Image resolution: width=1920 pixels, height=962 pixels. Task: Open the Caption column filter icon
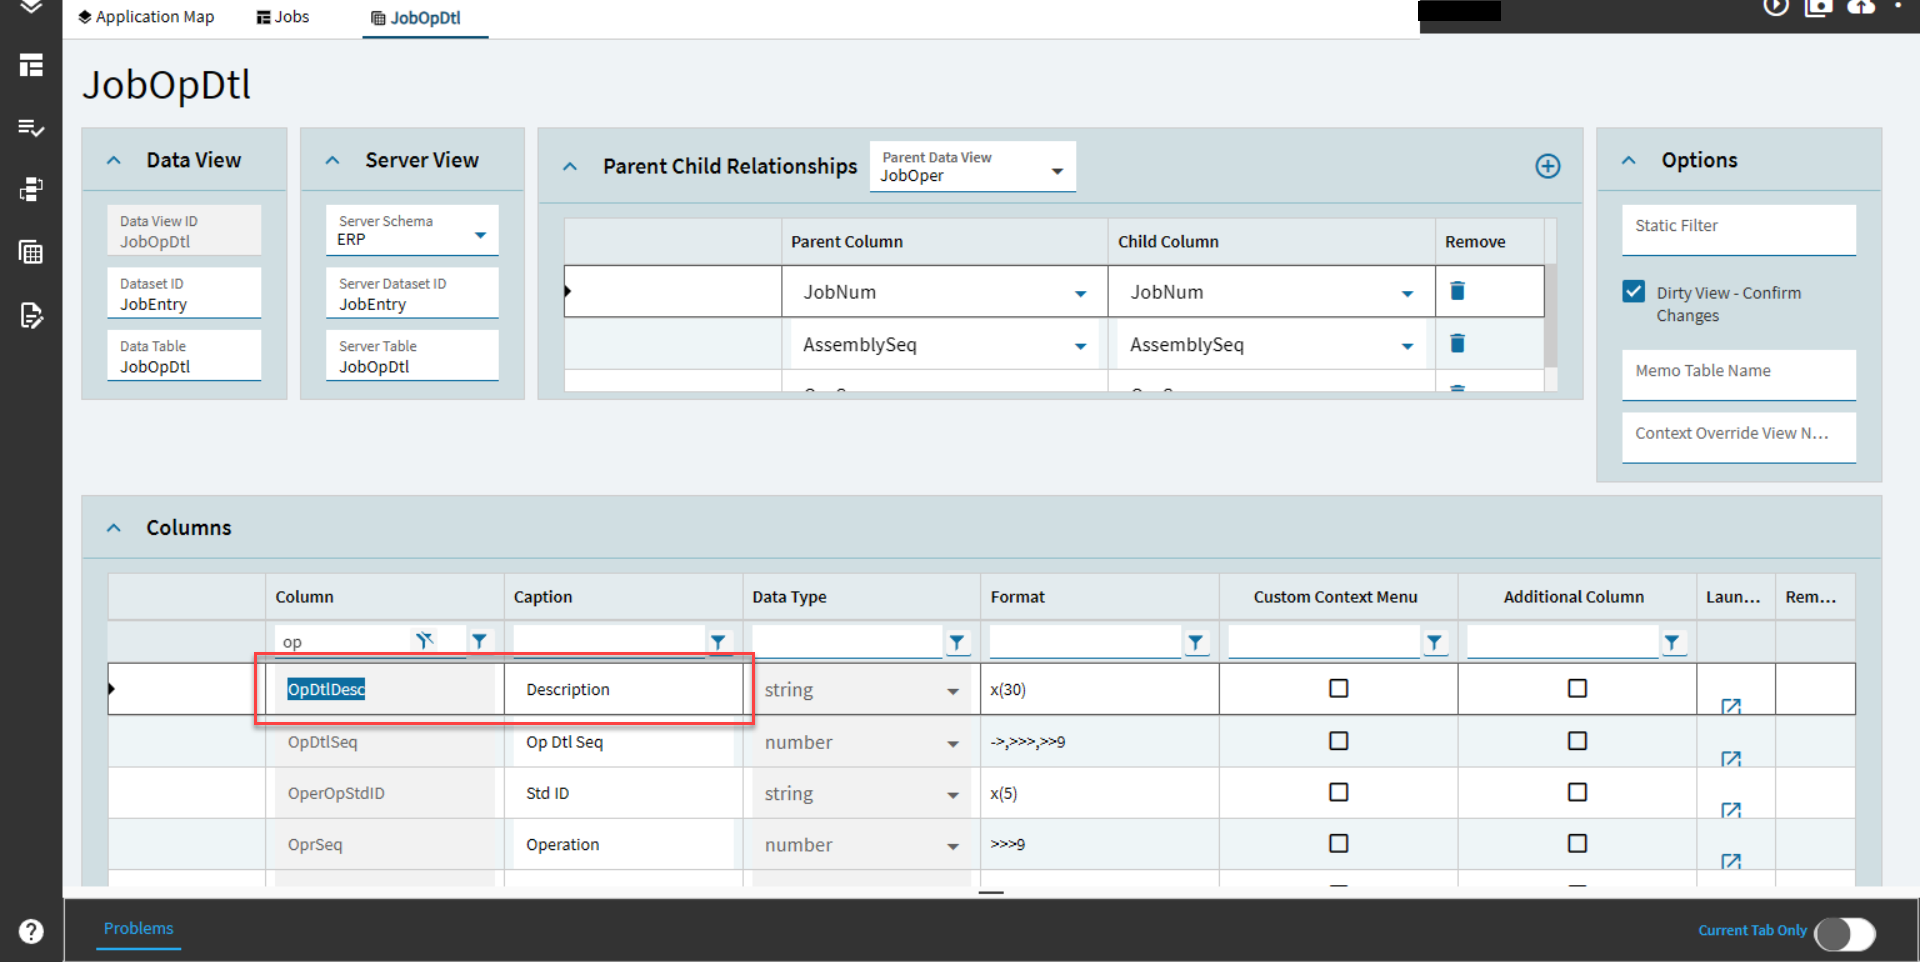tap(718, 642)
